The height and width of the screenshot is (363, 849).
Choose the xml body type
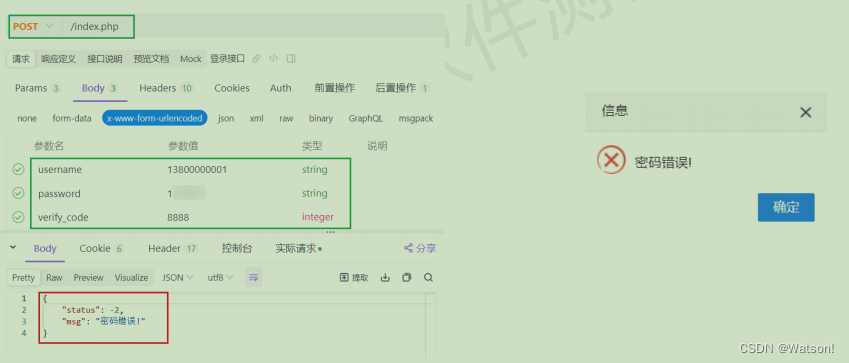tap(257, 118)
